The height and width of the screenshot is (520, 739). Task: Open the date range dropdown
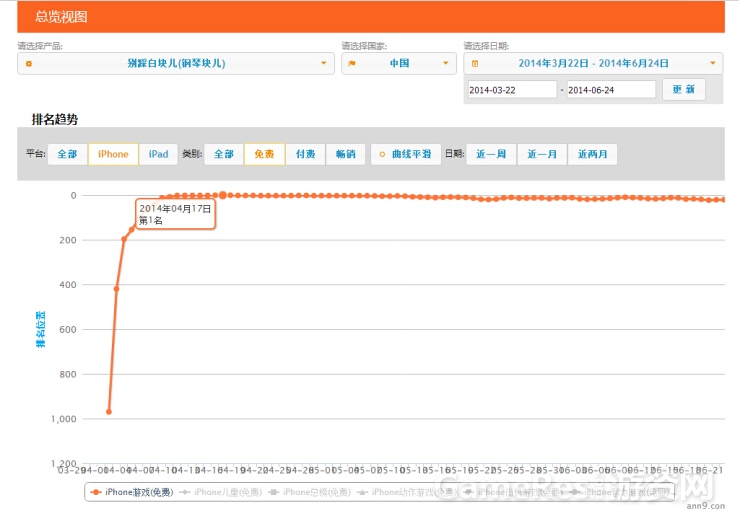click(x=593, y=63)
